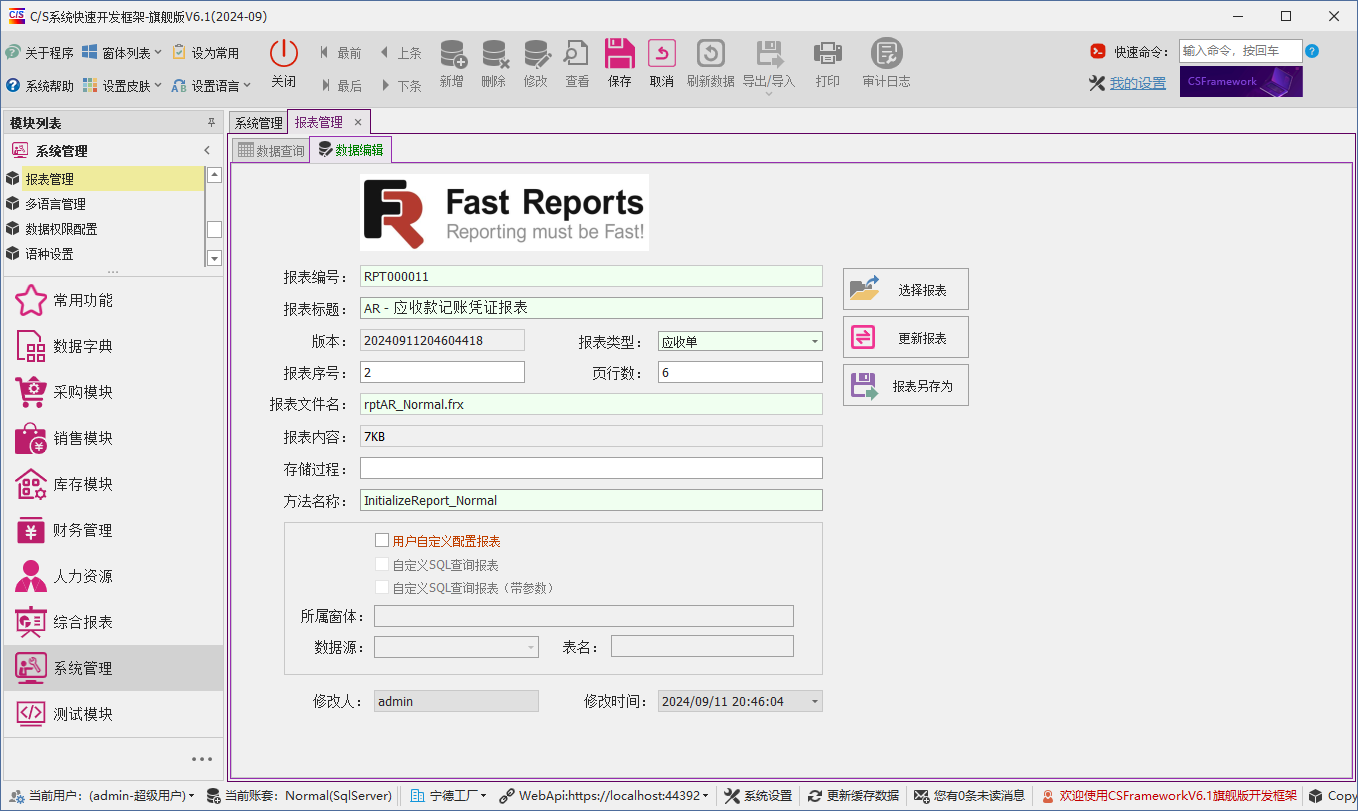Expand the 窗体列表 window list dropdown

point(121,53)
